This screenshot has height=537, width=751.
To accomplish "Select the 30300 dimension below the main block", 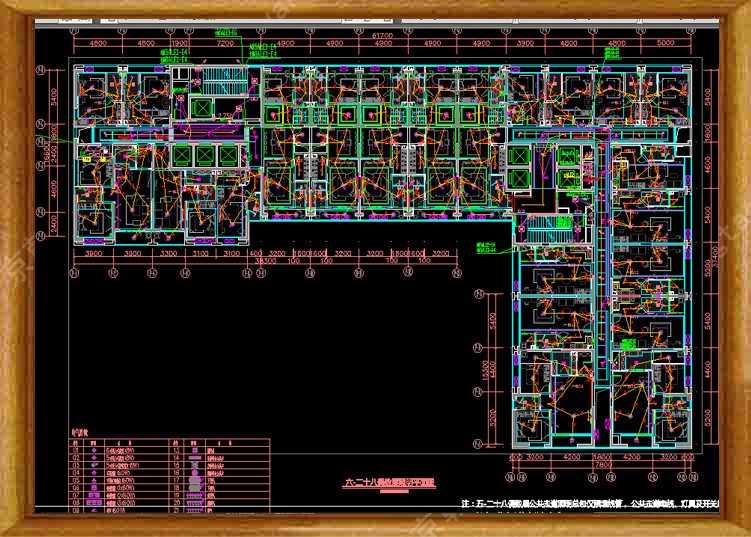I will [264, 261].
